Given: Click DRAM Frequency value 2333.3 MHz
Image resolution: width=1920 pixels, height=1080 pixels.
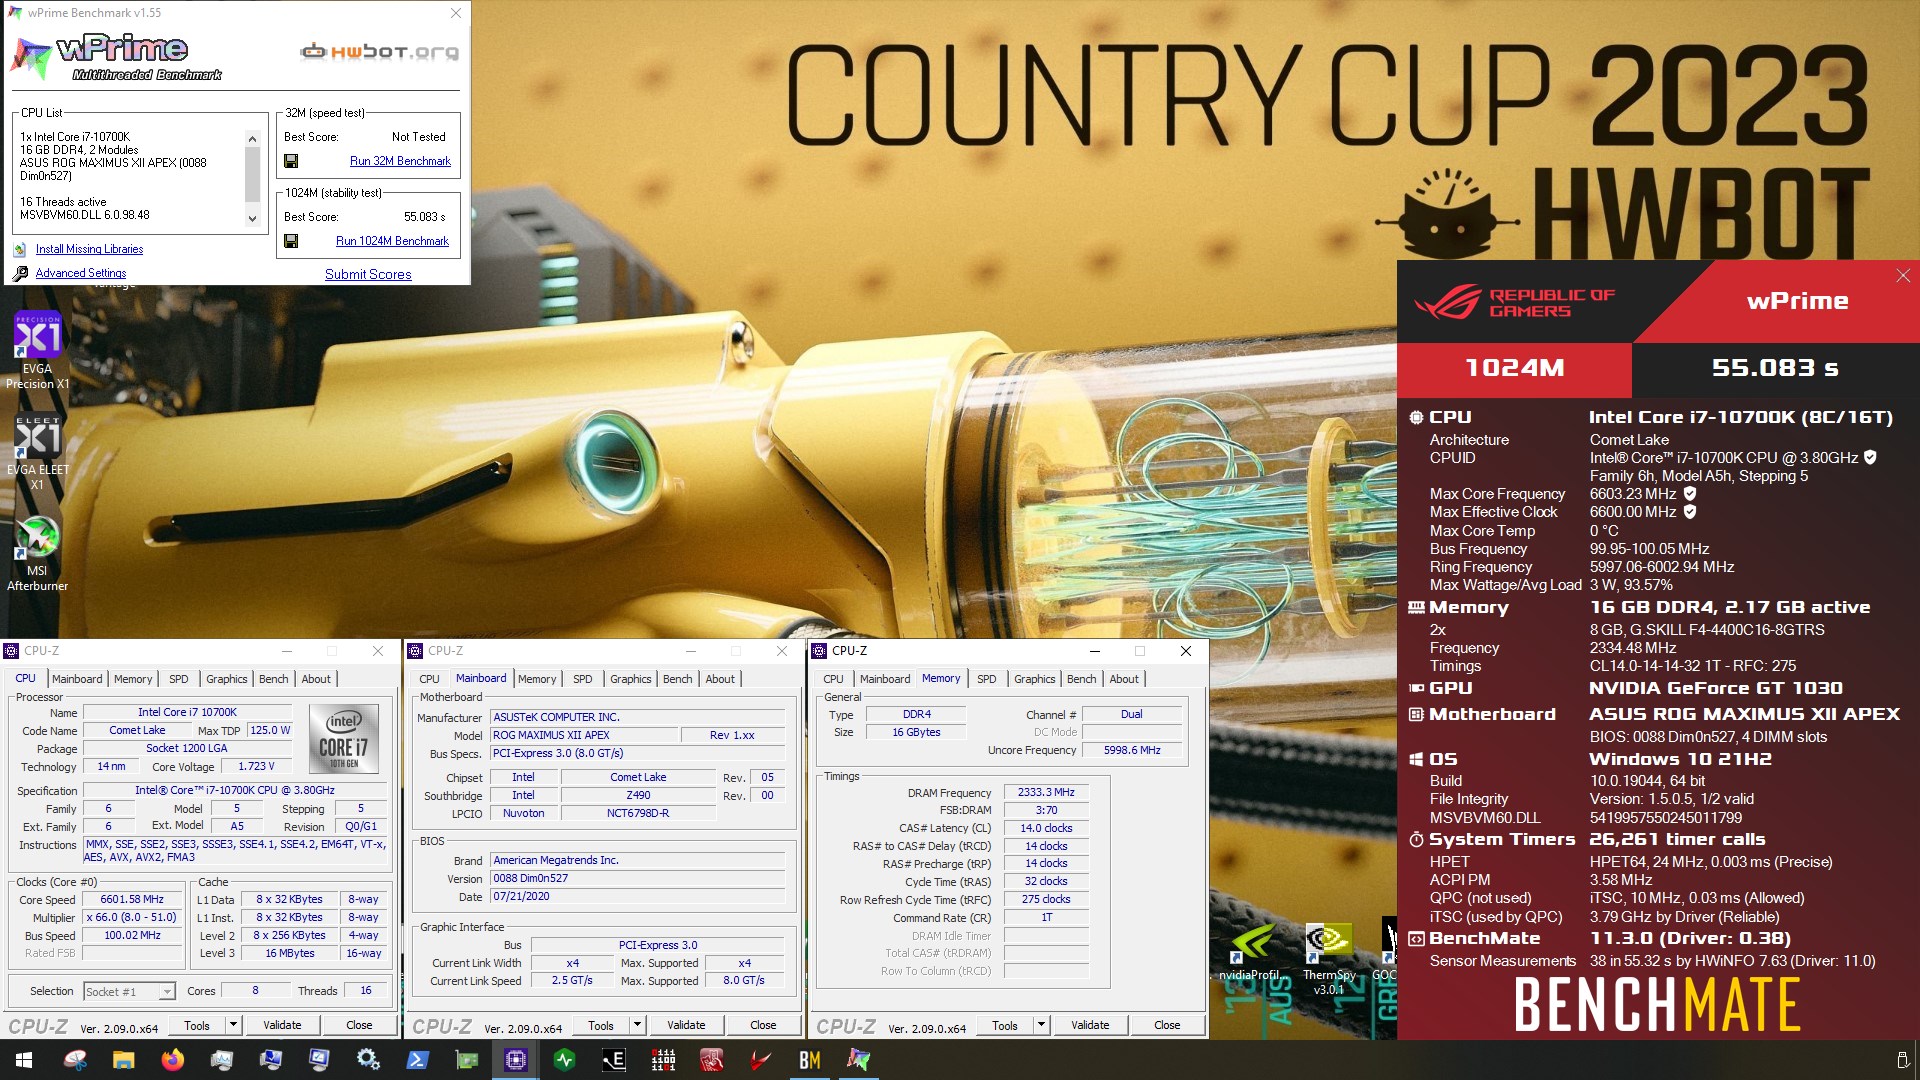Looking at the screenshot, I should [x=1046, y=792].
